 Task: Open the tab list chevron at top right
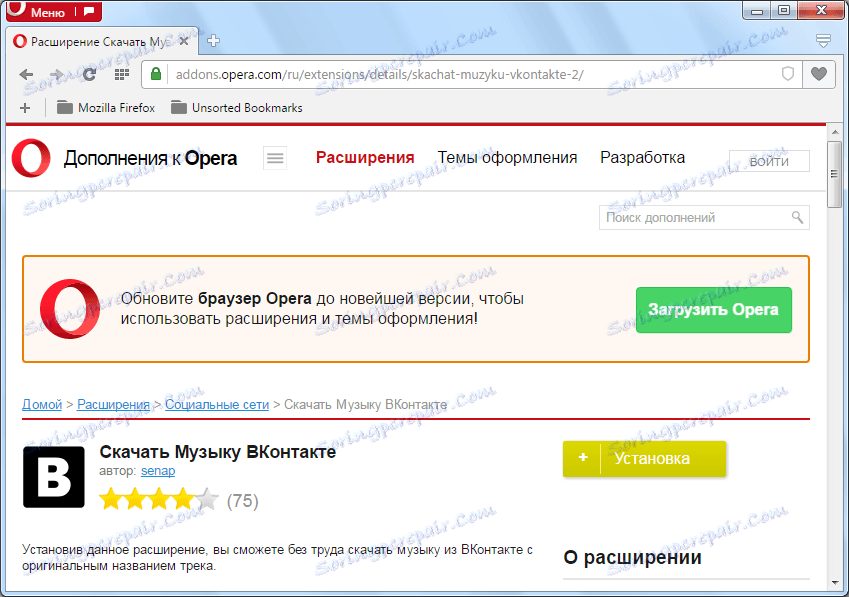[x=822, y=42]
